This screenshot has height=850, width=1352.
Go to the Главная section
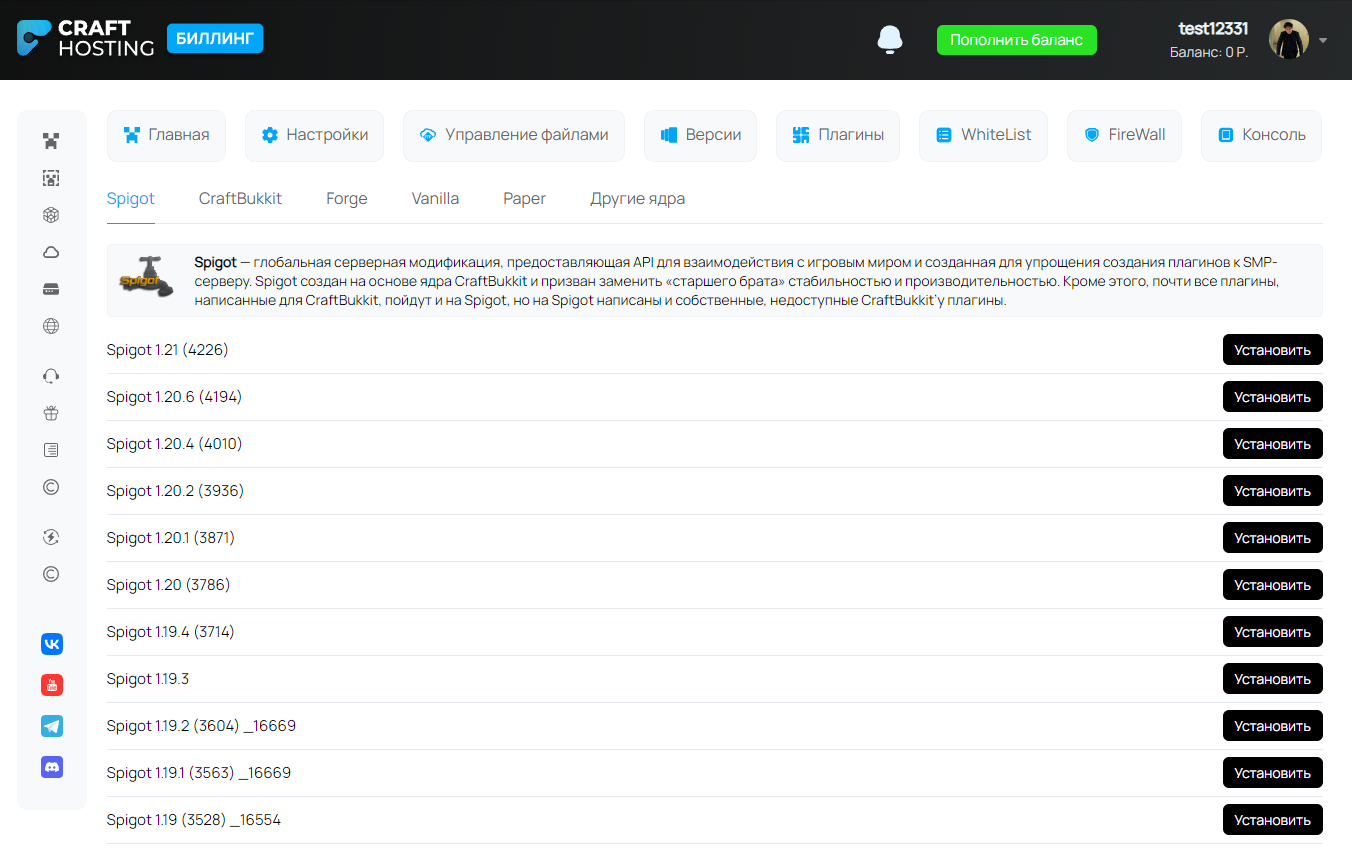[166, 135]
